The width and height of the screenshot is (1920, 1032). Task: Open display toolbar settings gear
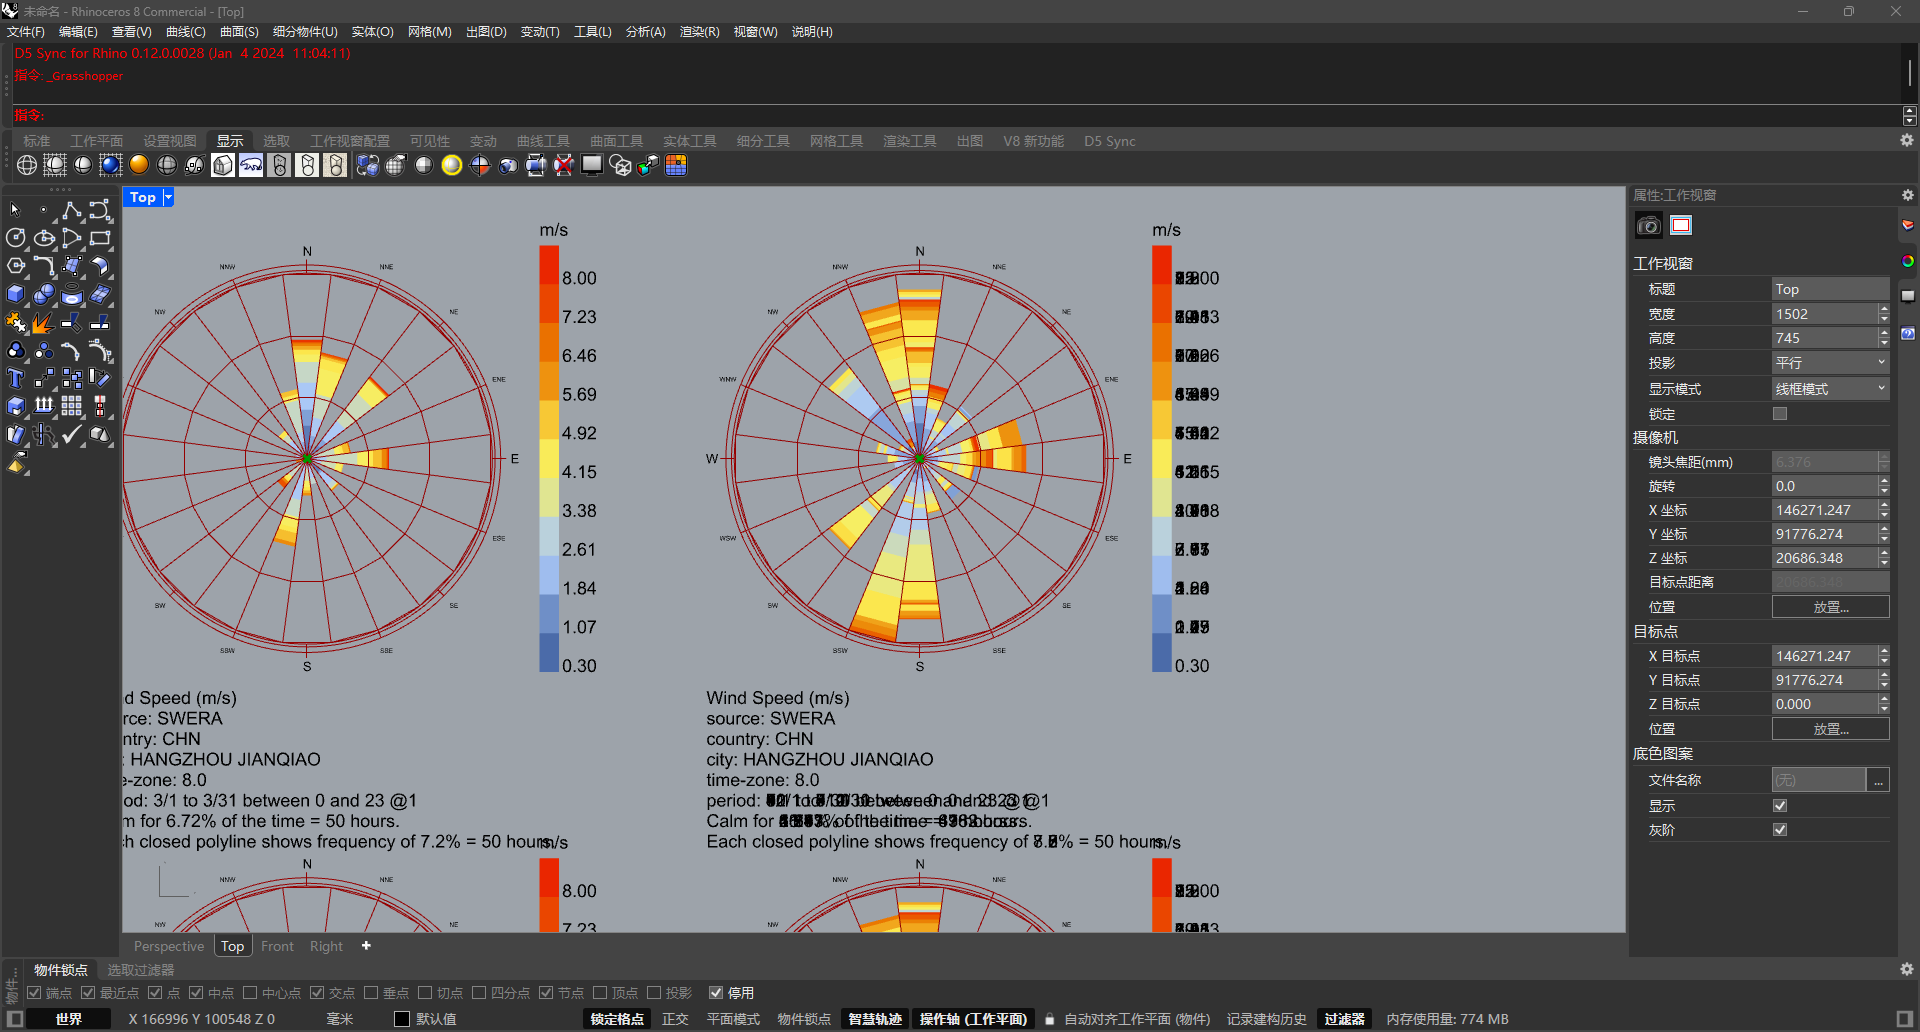click(x=1907, y=141)
